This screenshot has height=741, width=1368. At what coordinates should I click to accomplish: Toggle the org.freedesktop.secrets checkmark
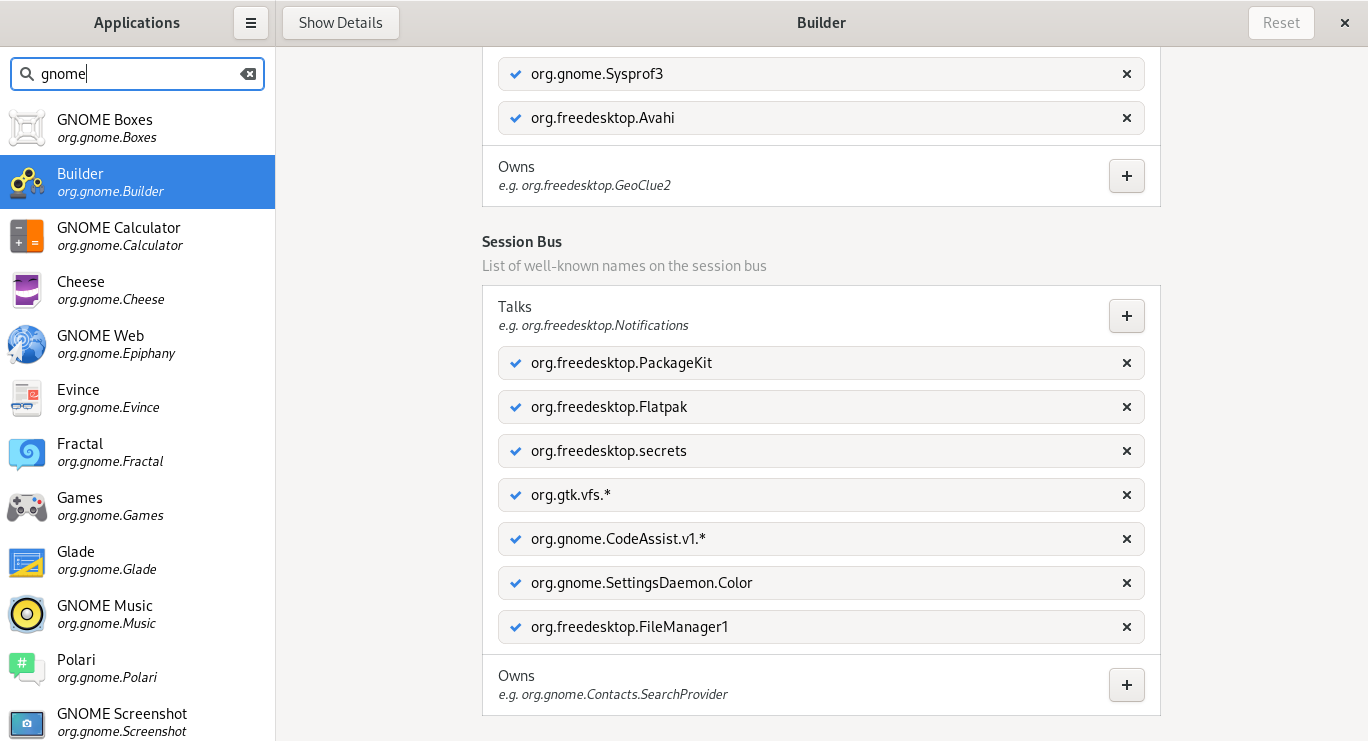(x=516, y=451)
